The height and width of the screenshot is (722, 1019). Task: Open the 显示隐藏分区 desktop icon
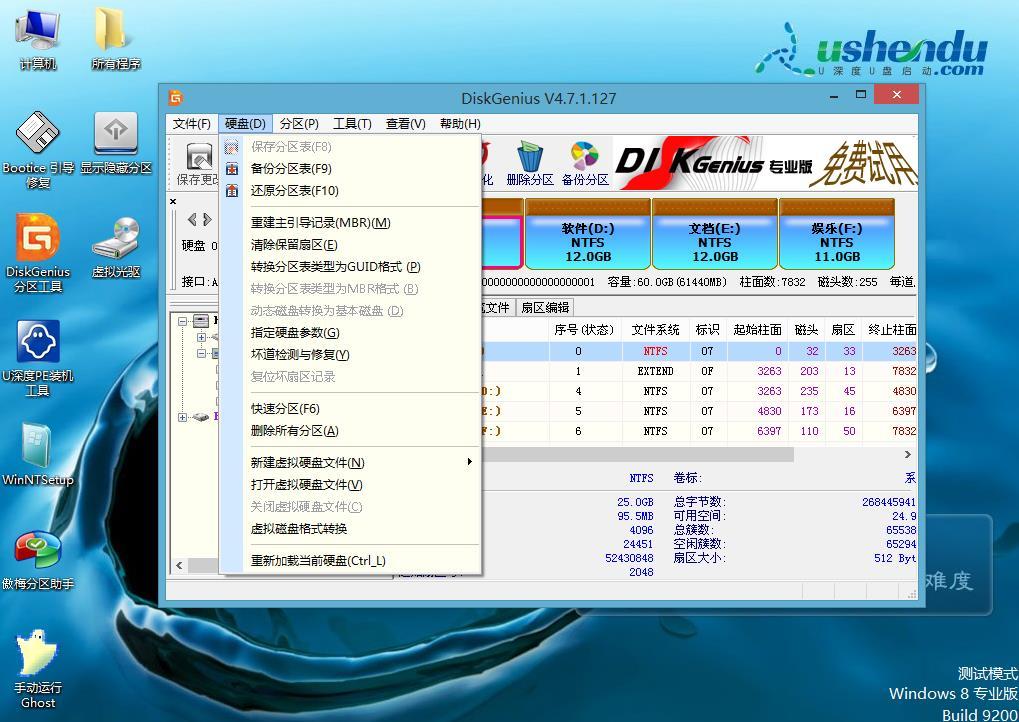tap(116, 143)
